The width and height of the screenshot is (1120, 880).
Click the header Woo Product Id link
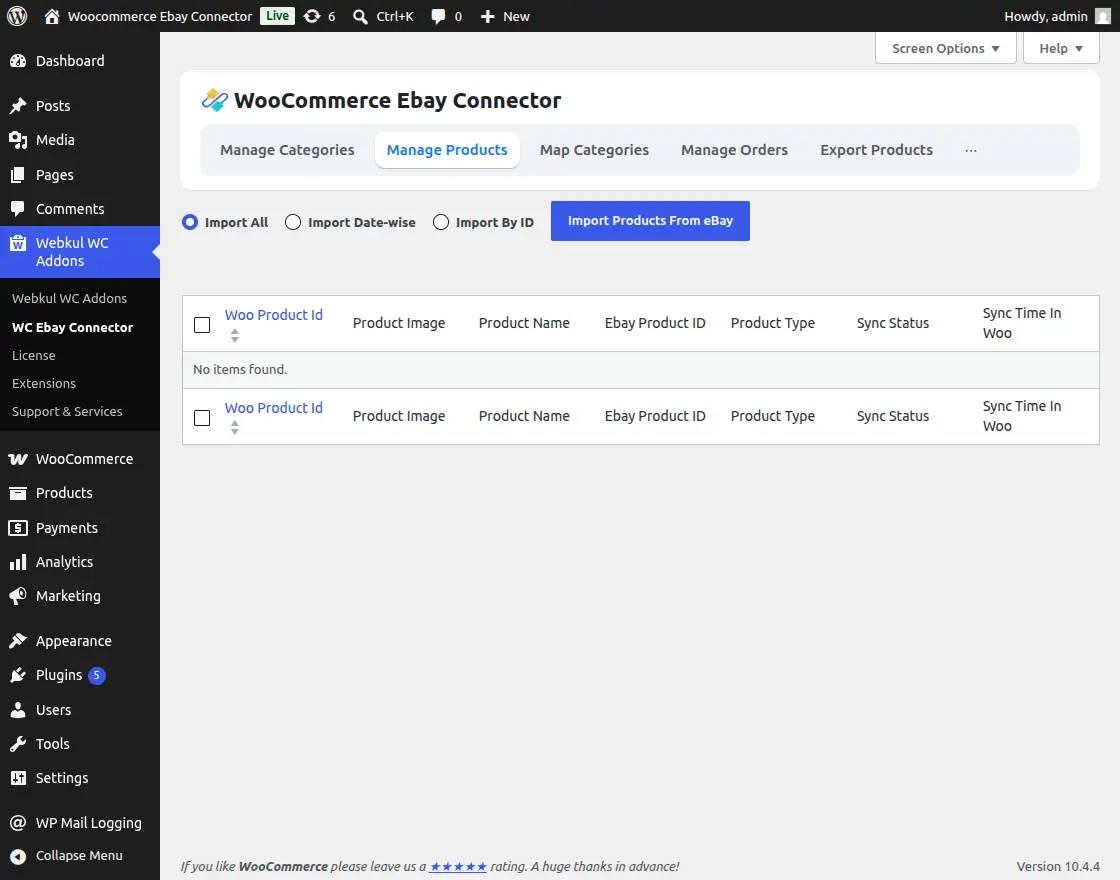click(274, 315)
